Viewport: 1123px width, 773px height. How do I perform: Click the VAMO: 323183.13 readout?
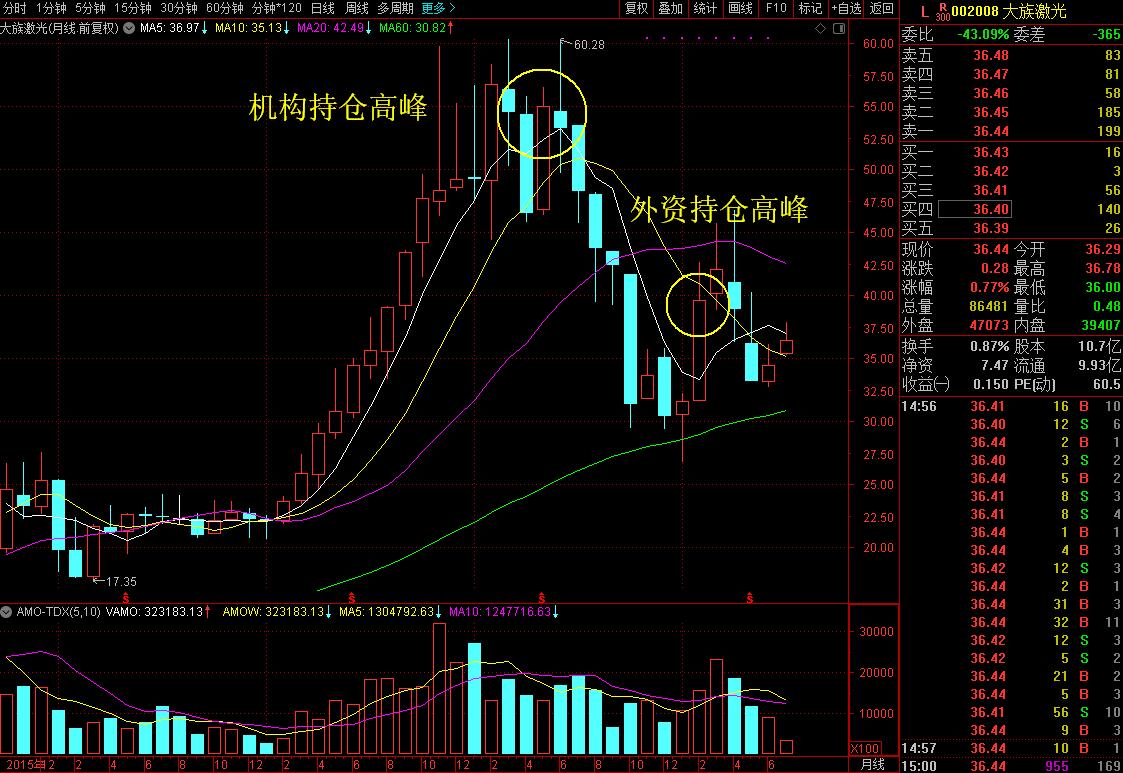pos(158,612)
